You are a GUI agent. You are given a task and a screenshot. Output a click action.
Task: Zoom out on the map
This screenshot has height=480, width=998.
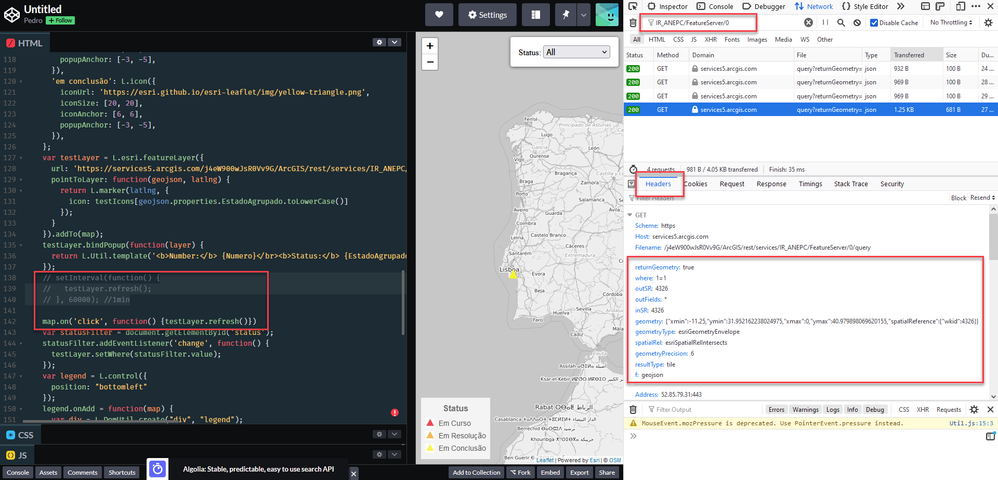point(430,62)
